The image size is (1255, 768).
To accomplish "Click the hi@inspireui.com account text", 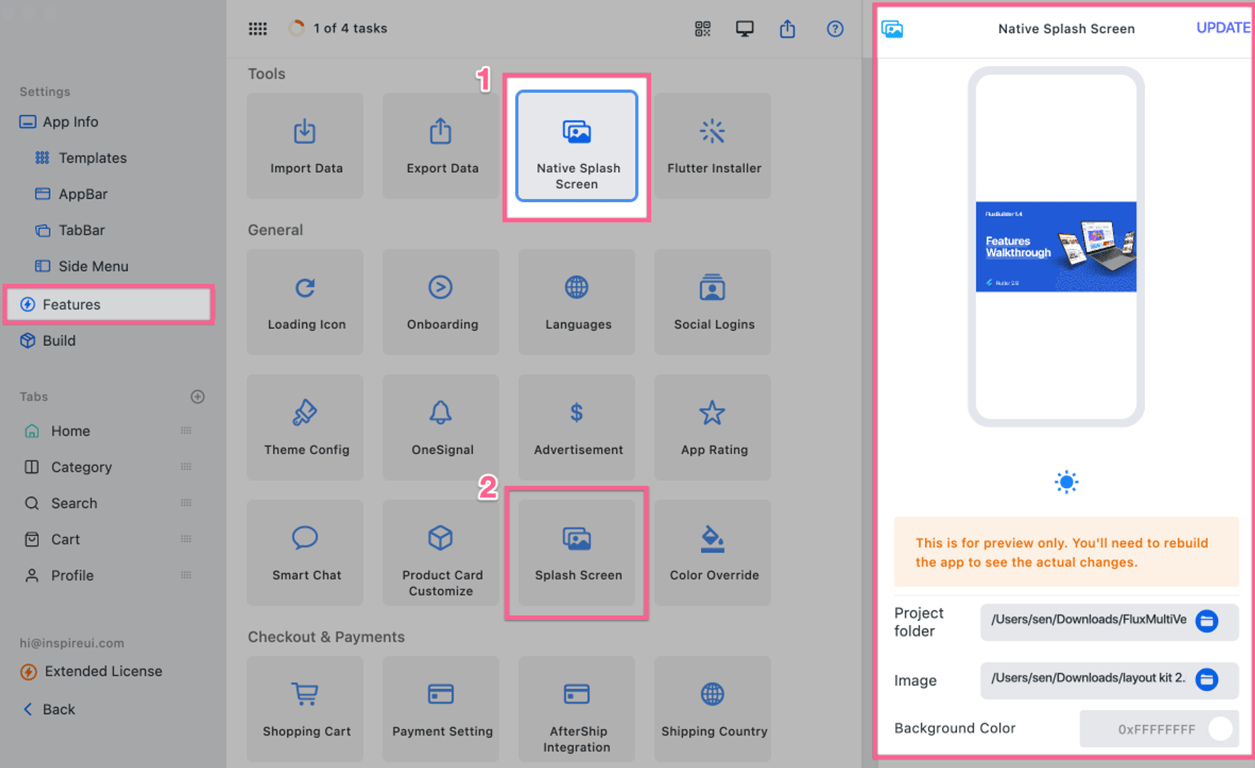I will pyautogui.click(x=72, y=643).
